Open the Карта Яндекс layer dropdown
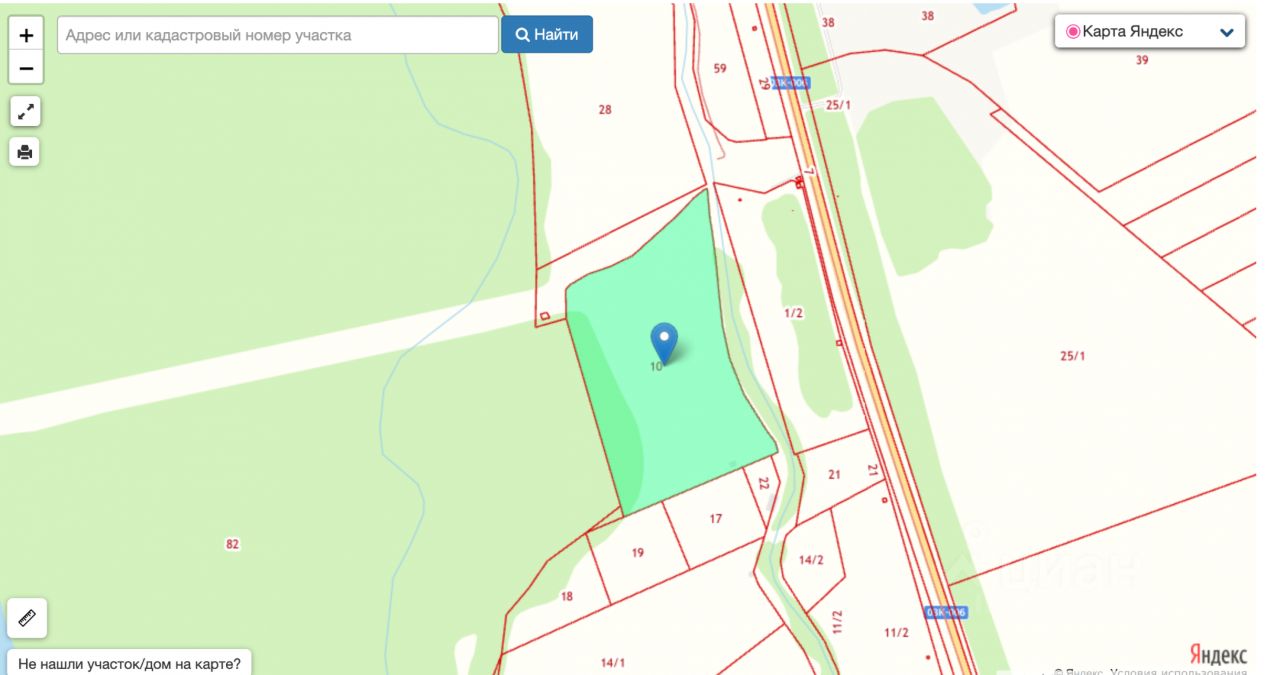Screen dimensions: 1280x675 pos(1150,31)
